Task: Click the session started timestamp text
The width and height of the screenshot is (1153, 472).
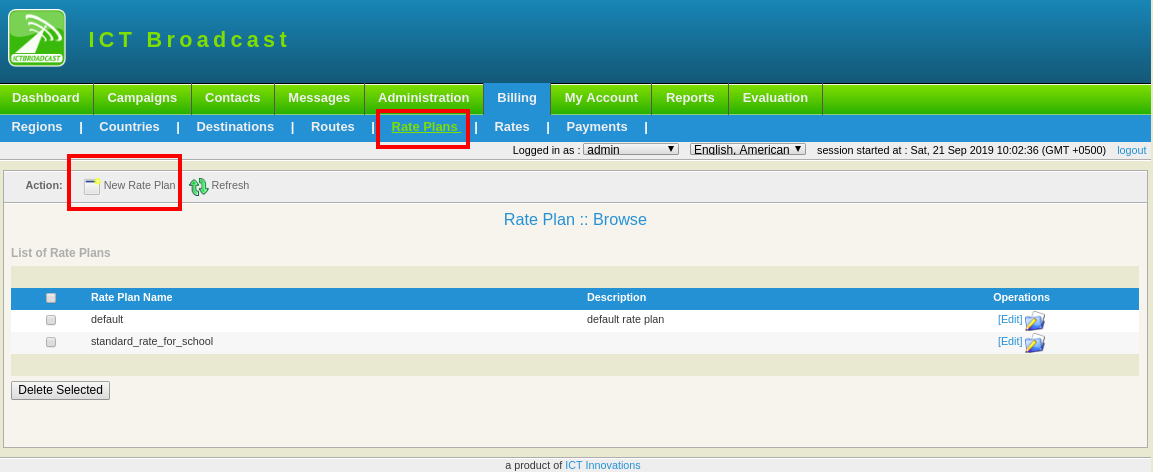Action: point(961,150)
